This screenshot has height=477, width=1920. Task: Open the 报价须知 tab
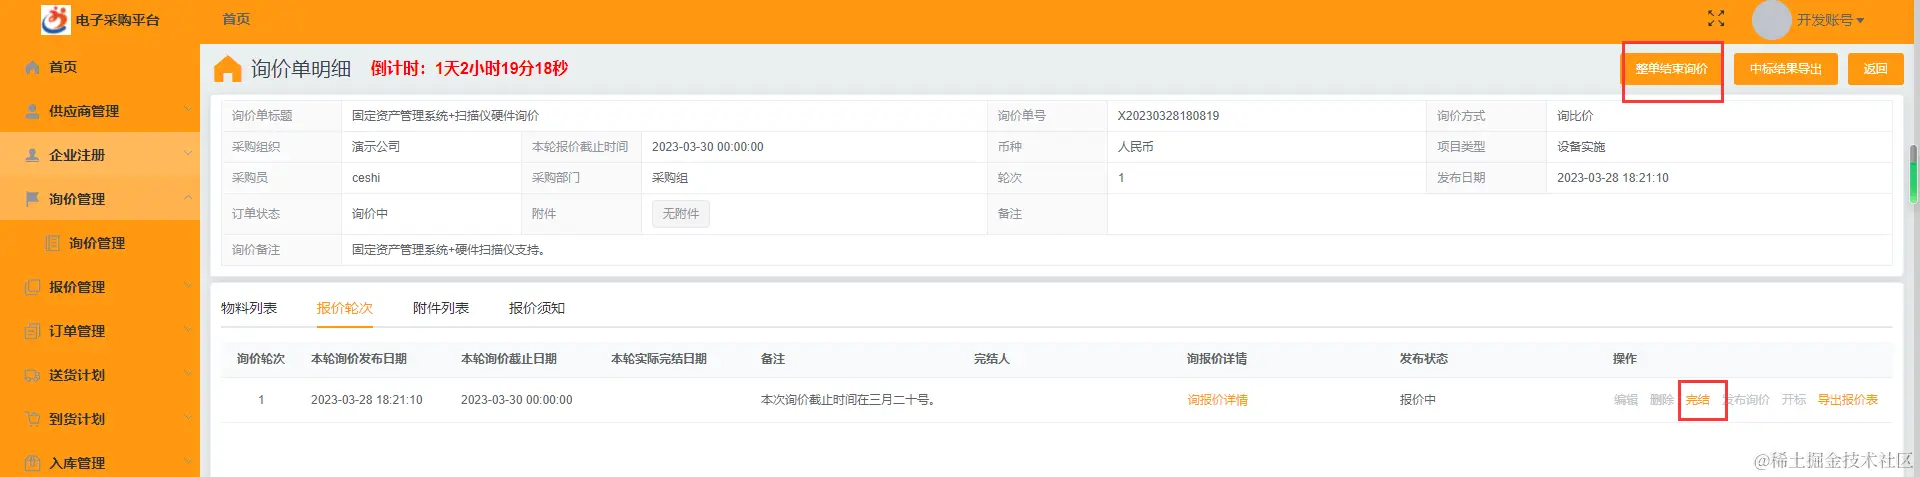click(537, 308)
